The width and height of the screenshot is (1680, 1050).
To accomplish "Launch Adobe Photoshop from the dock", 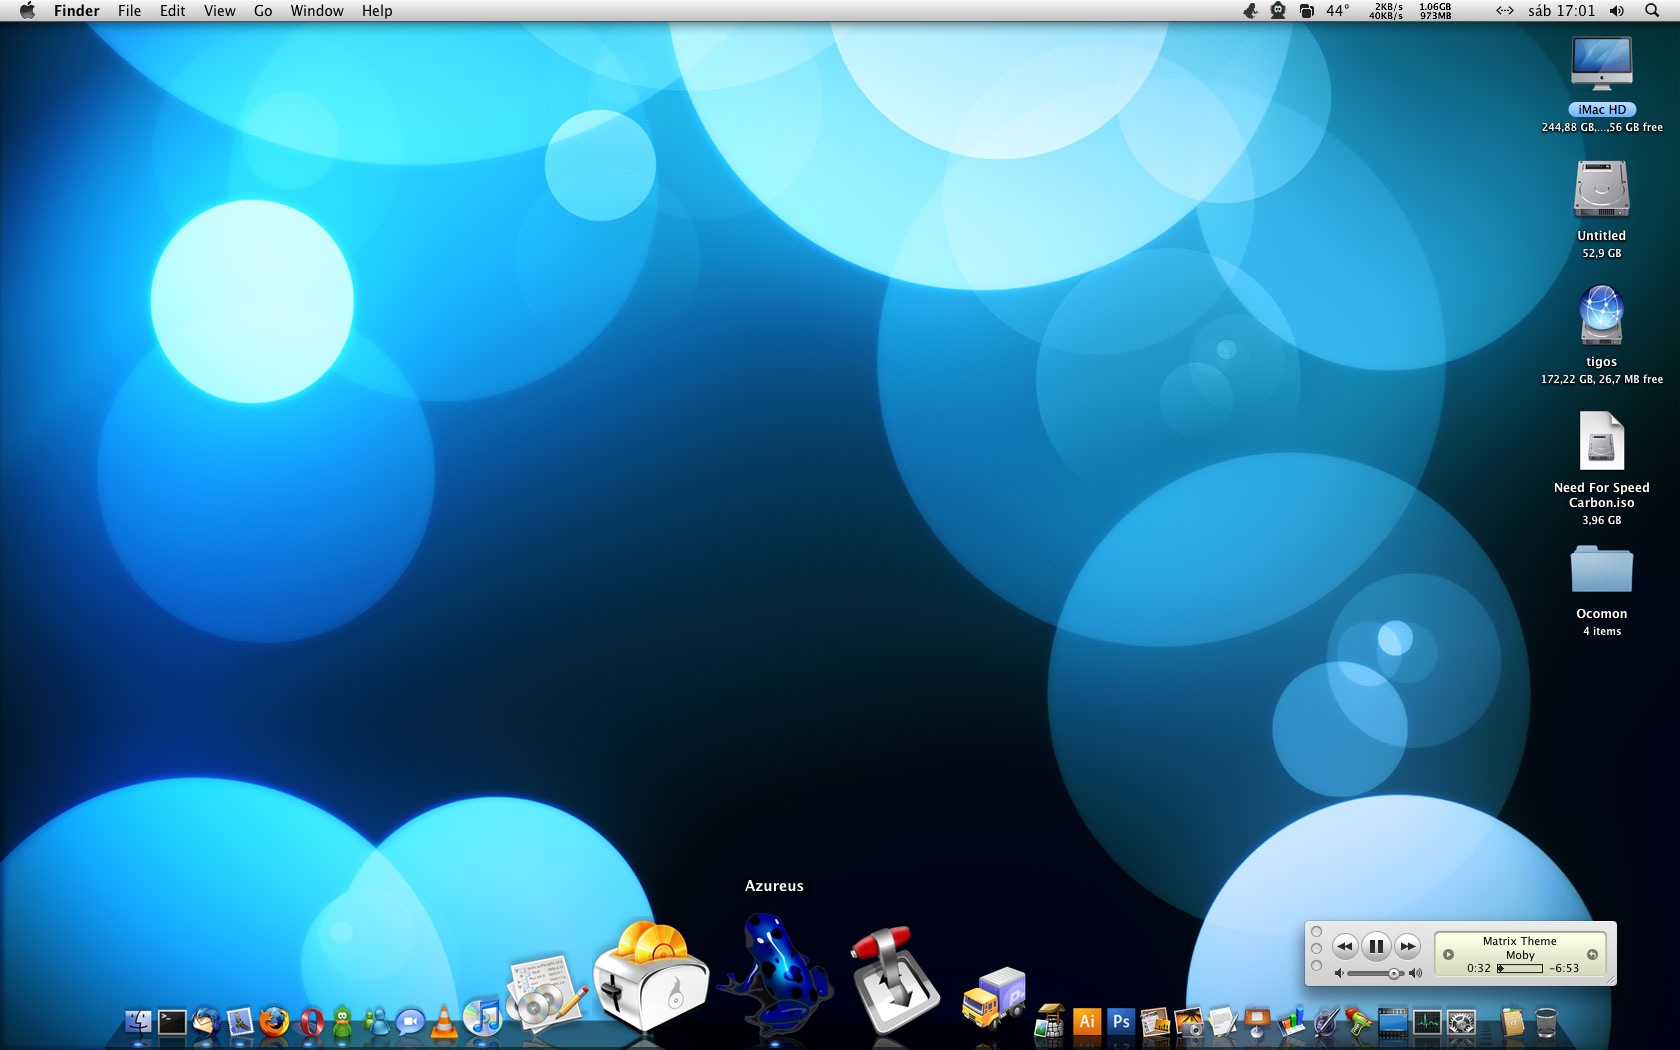I will 1121,1022.
